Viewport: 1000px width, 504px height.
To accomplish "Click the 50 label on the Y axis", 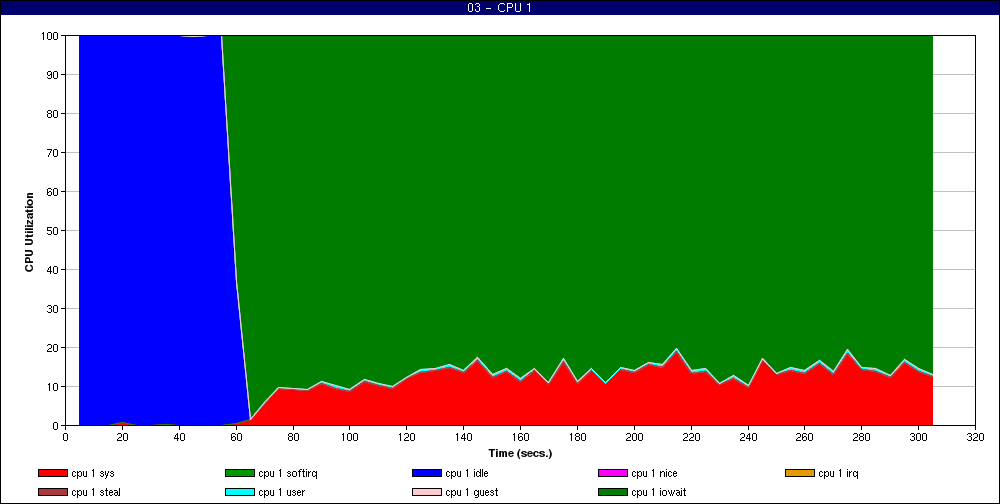I will pyautogui.click(x=54, y=230).
